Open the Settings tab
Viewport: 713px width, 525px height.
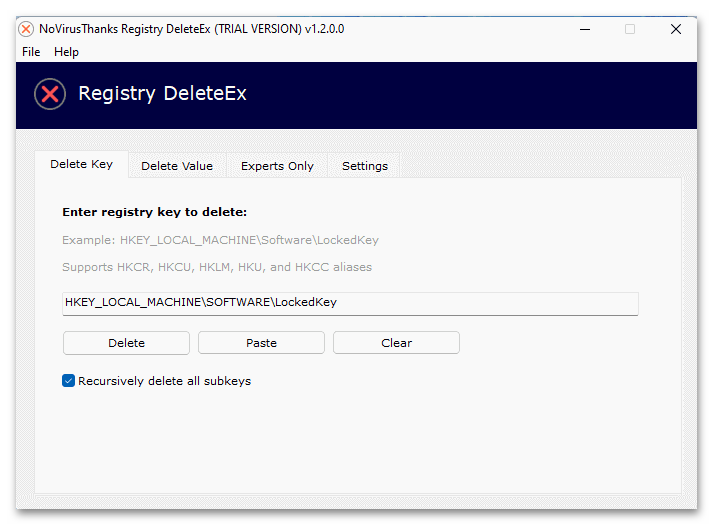click(365, 166)
